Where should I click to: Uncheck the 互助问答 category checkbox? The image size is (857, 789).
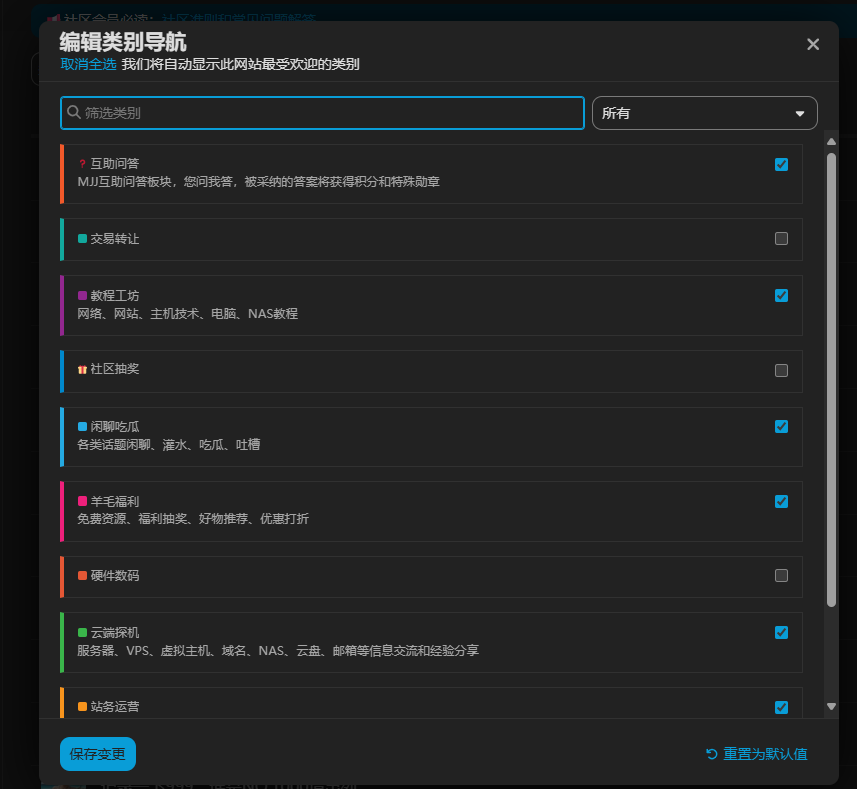pyautogui.click(x=781, y=164)
